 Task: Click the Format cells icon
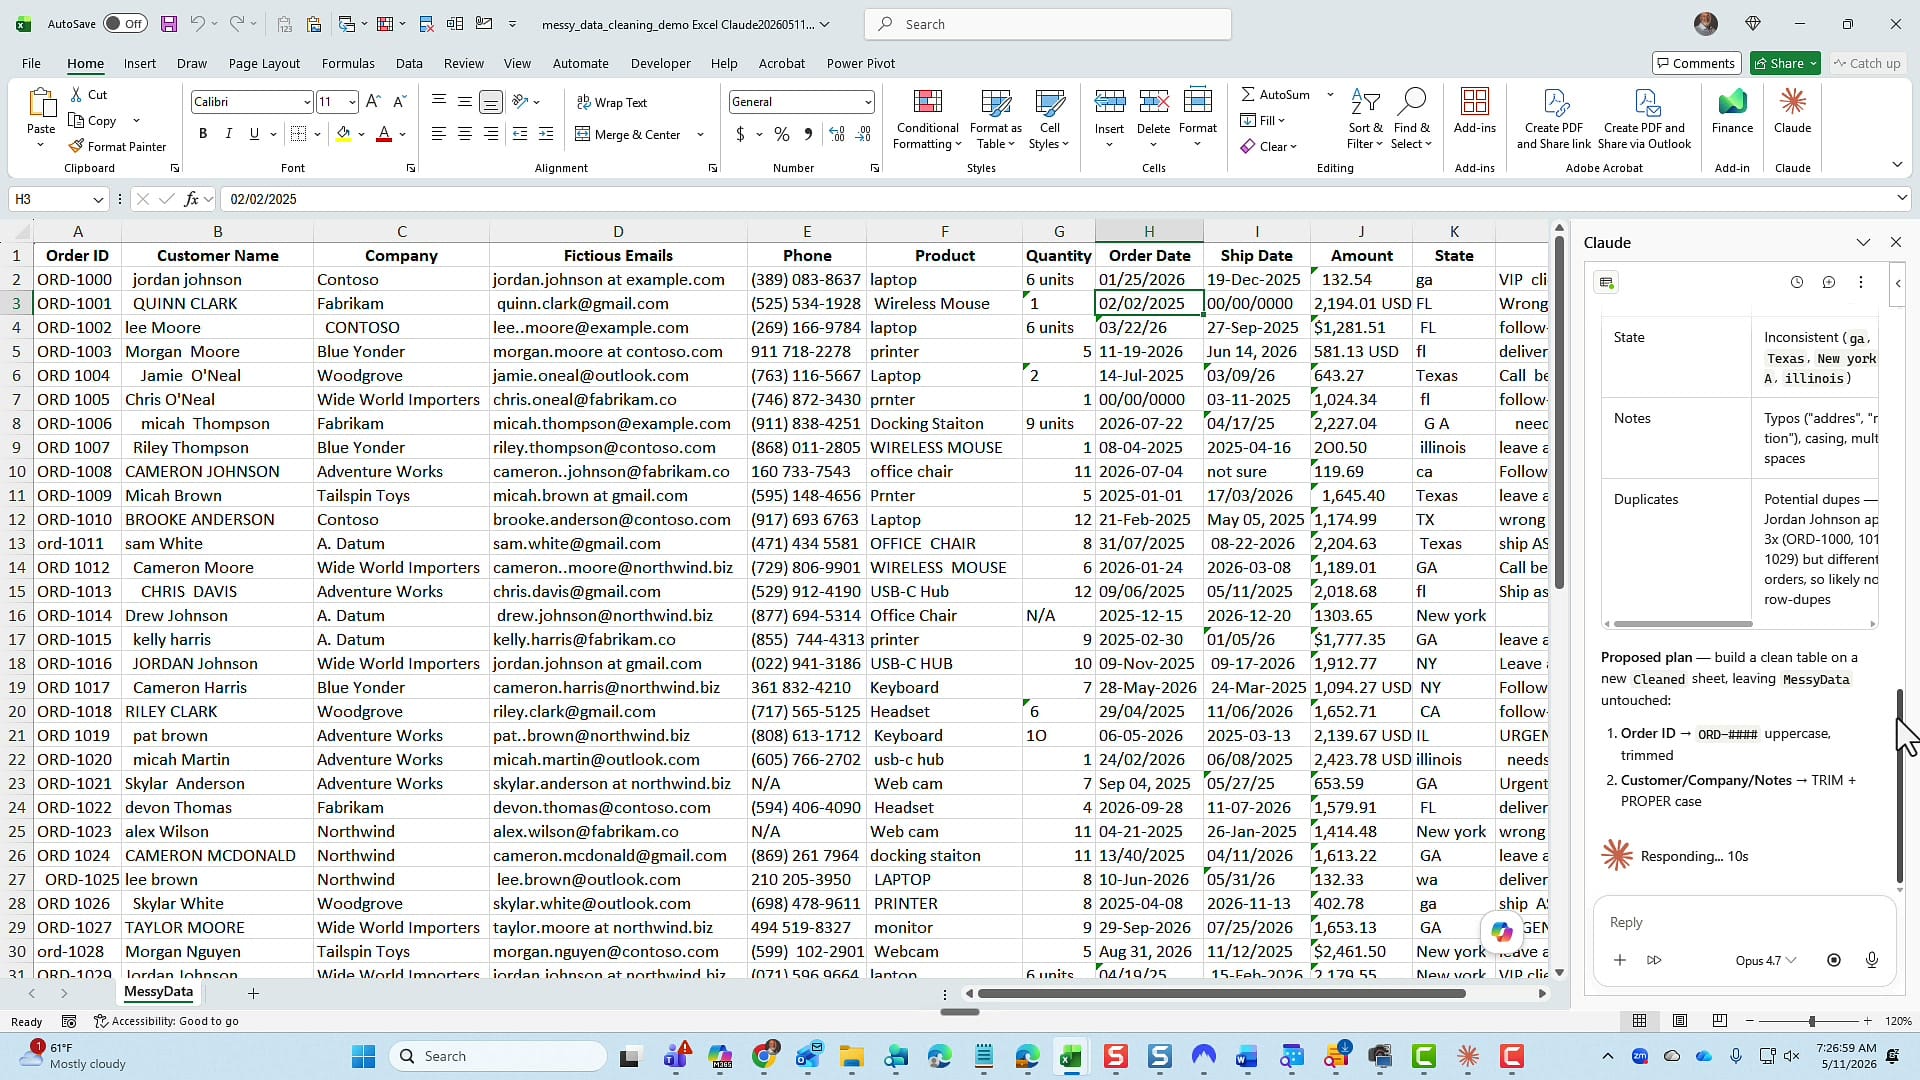click(x=1197, y=102)
